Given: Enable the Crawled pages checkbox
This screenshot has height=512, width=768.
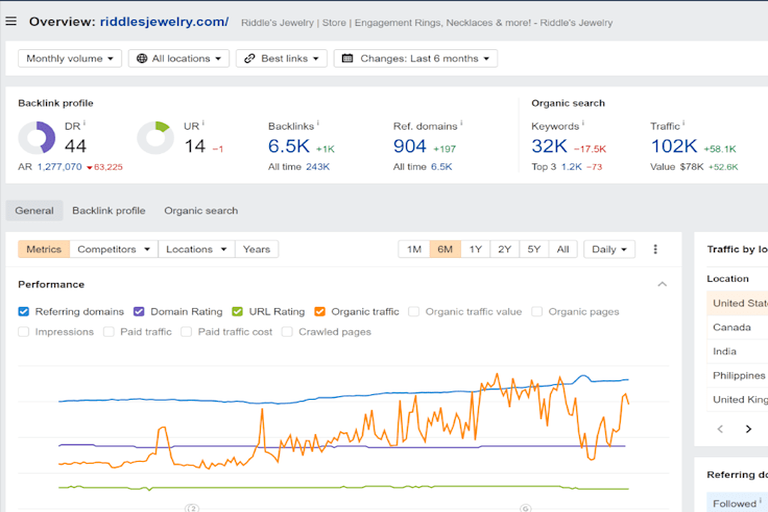Looking at the screenshot, I should [x=287, y=332].
